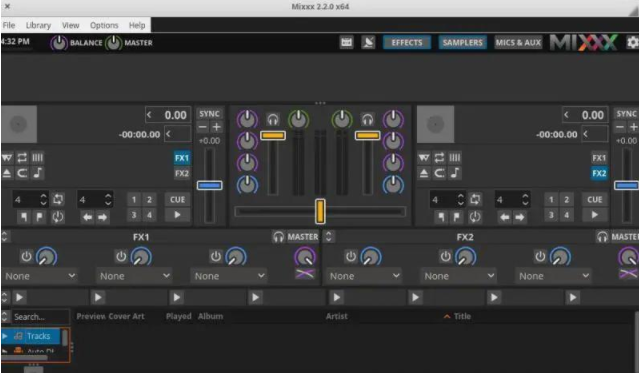
Task: Click left deck beatjump forward arrow
Action: [102, 217]
